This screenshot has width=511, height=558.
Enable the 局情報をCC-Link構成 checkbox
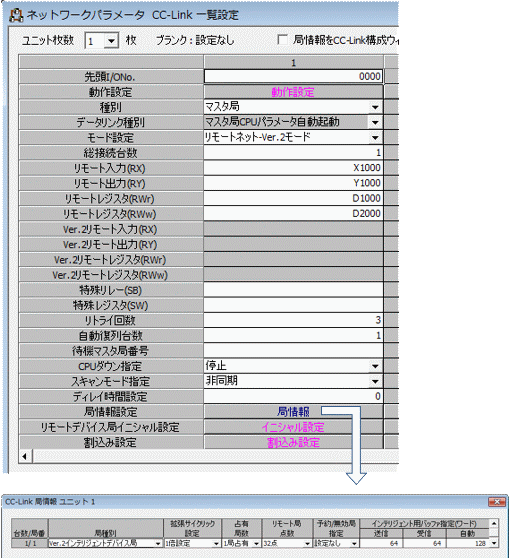pos(283,40)
